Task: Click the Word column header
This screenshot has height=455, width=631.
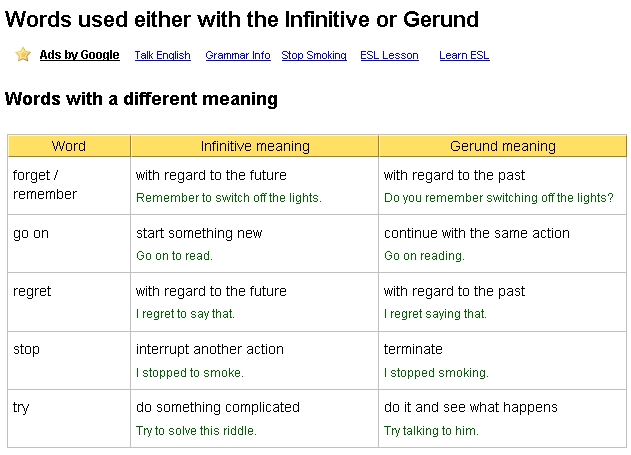Action: [x=69, y=146]
